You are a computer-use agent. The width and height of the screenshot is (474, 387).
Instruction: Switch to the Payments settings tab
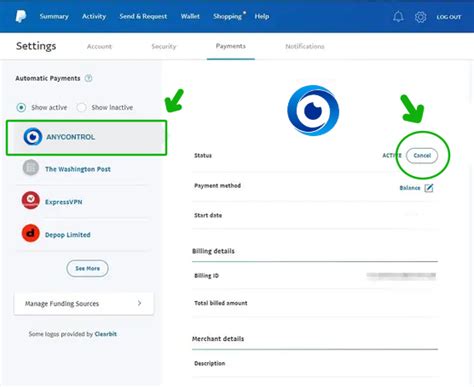click(x=231, y=46)
